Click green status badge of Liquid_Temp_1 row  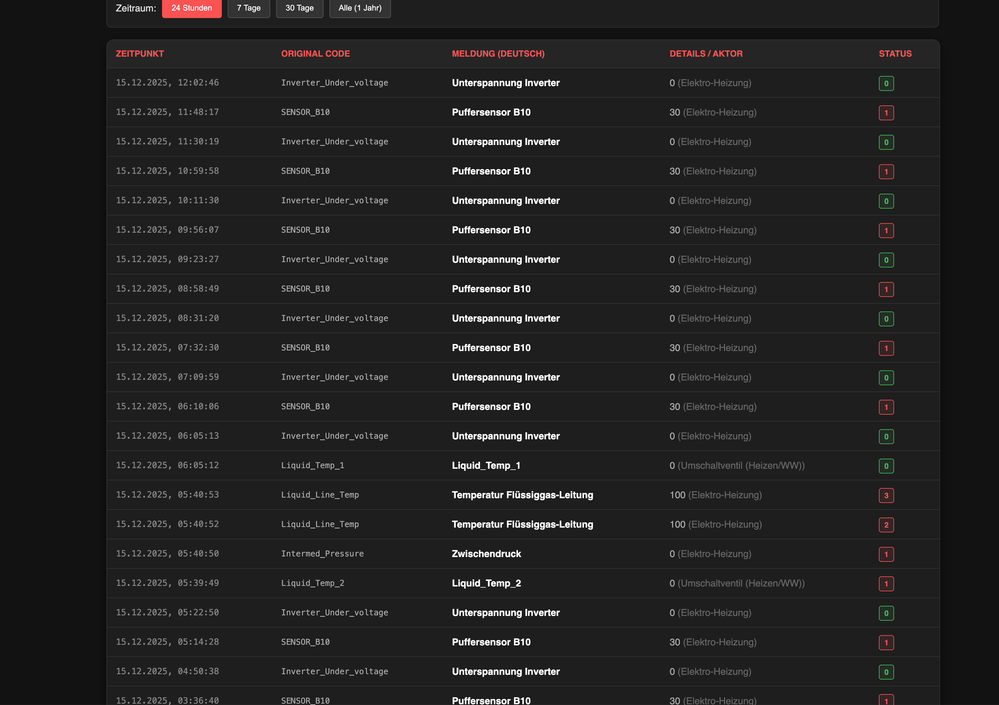coord(886,466)
